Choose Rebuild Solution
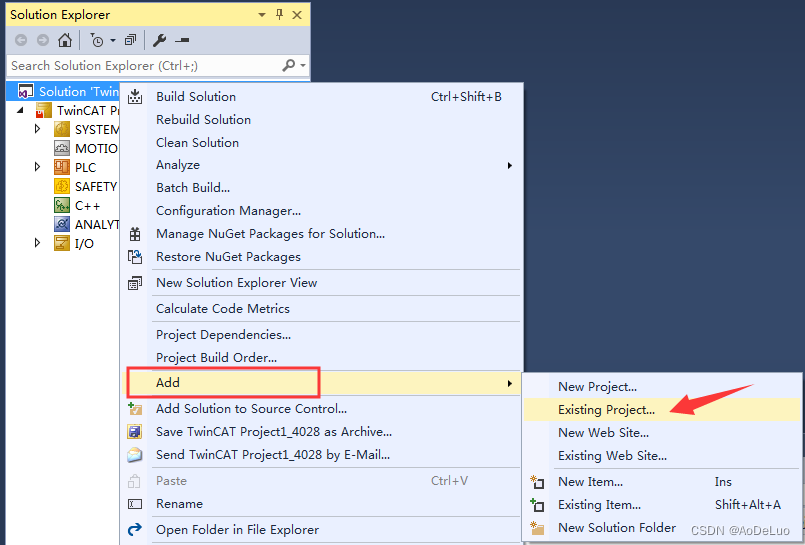This screenshot has height=545, width=805. [321, 120]
